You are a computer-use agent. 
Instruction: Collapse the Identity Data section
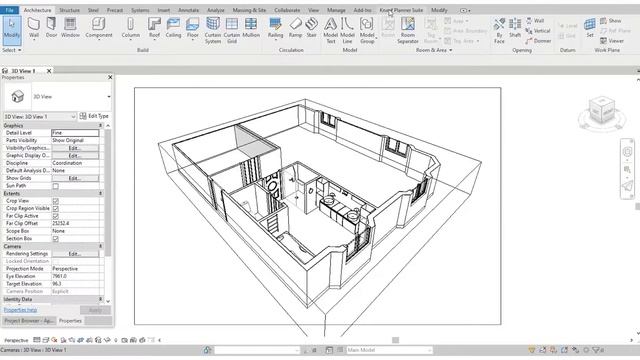click(101, 299)
